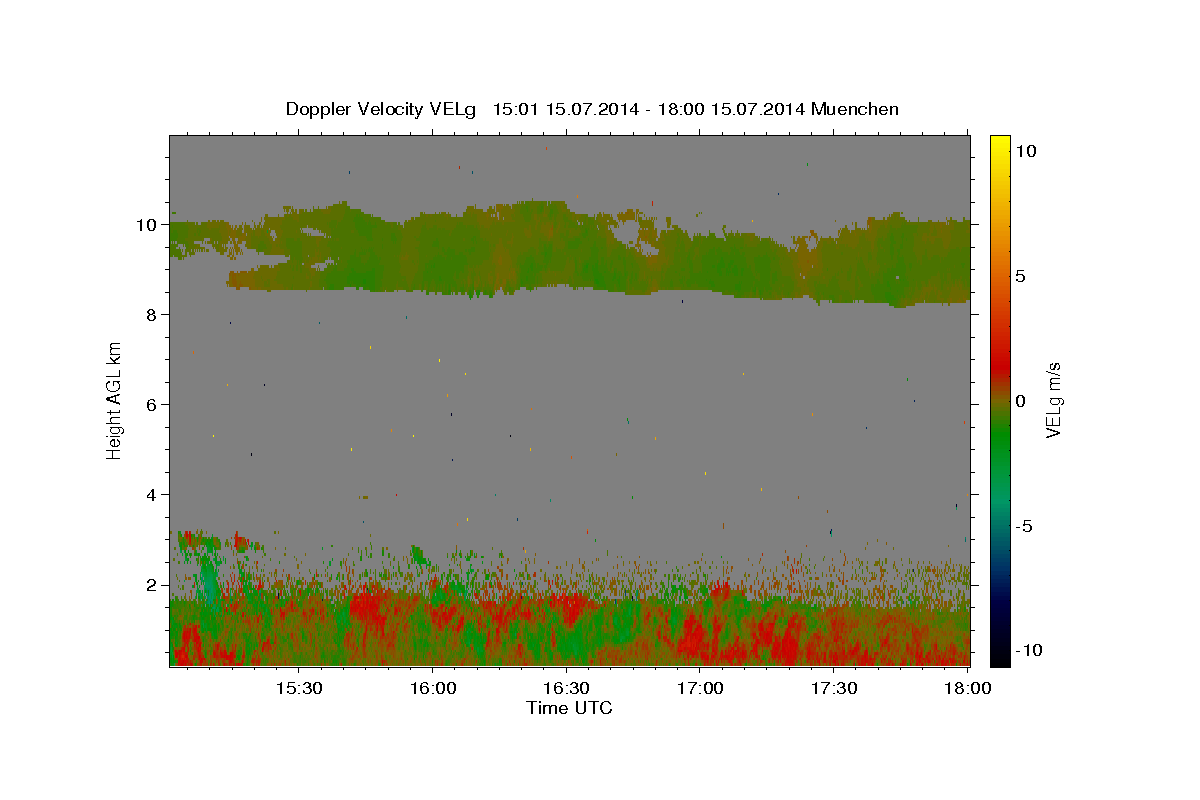1200x800 pixels.
Task: Click the 18:00 time tick label
Action: (x=967, y=689)
